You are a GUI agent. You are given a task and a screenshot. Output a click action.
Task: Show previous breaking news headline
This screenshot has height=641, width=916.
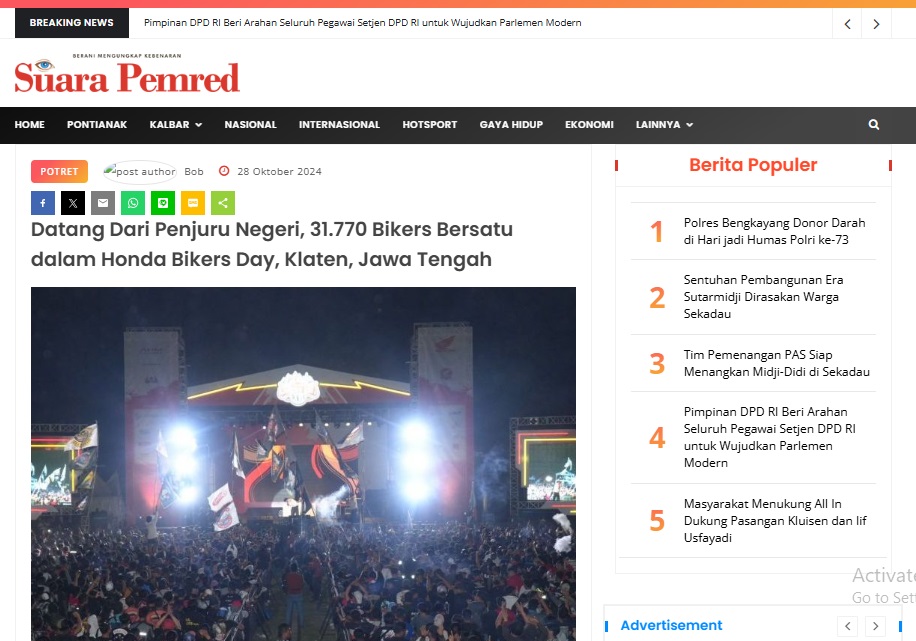(847, 24)
